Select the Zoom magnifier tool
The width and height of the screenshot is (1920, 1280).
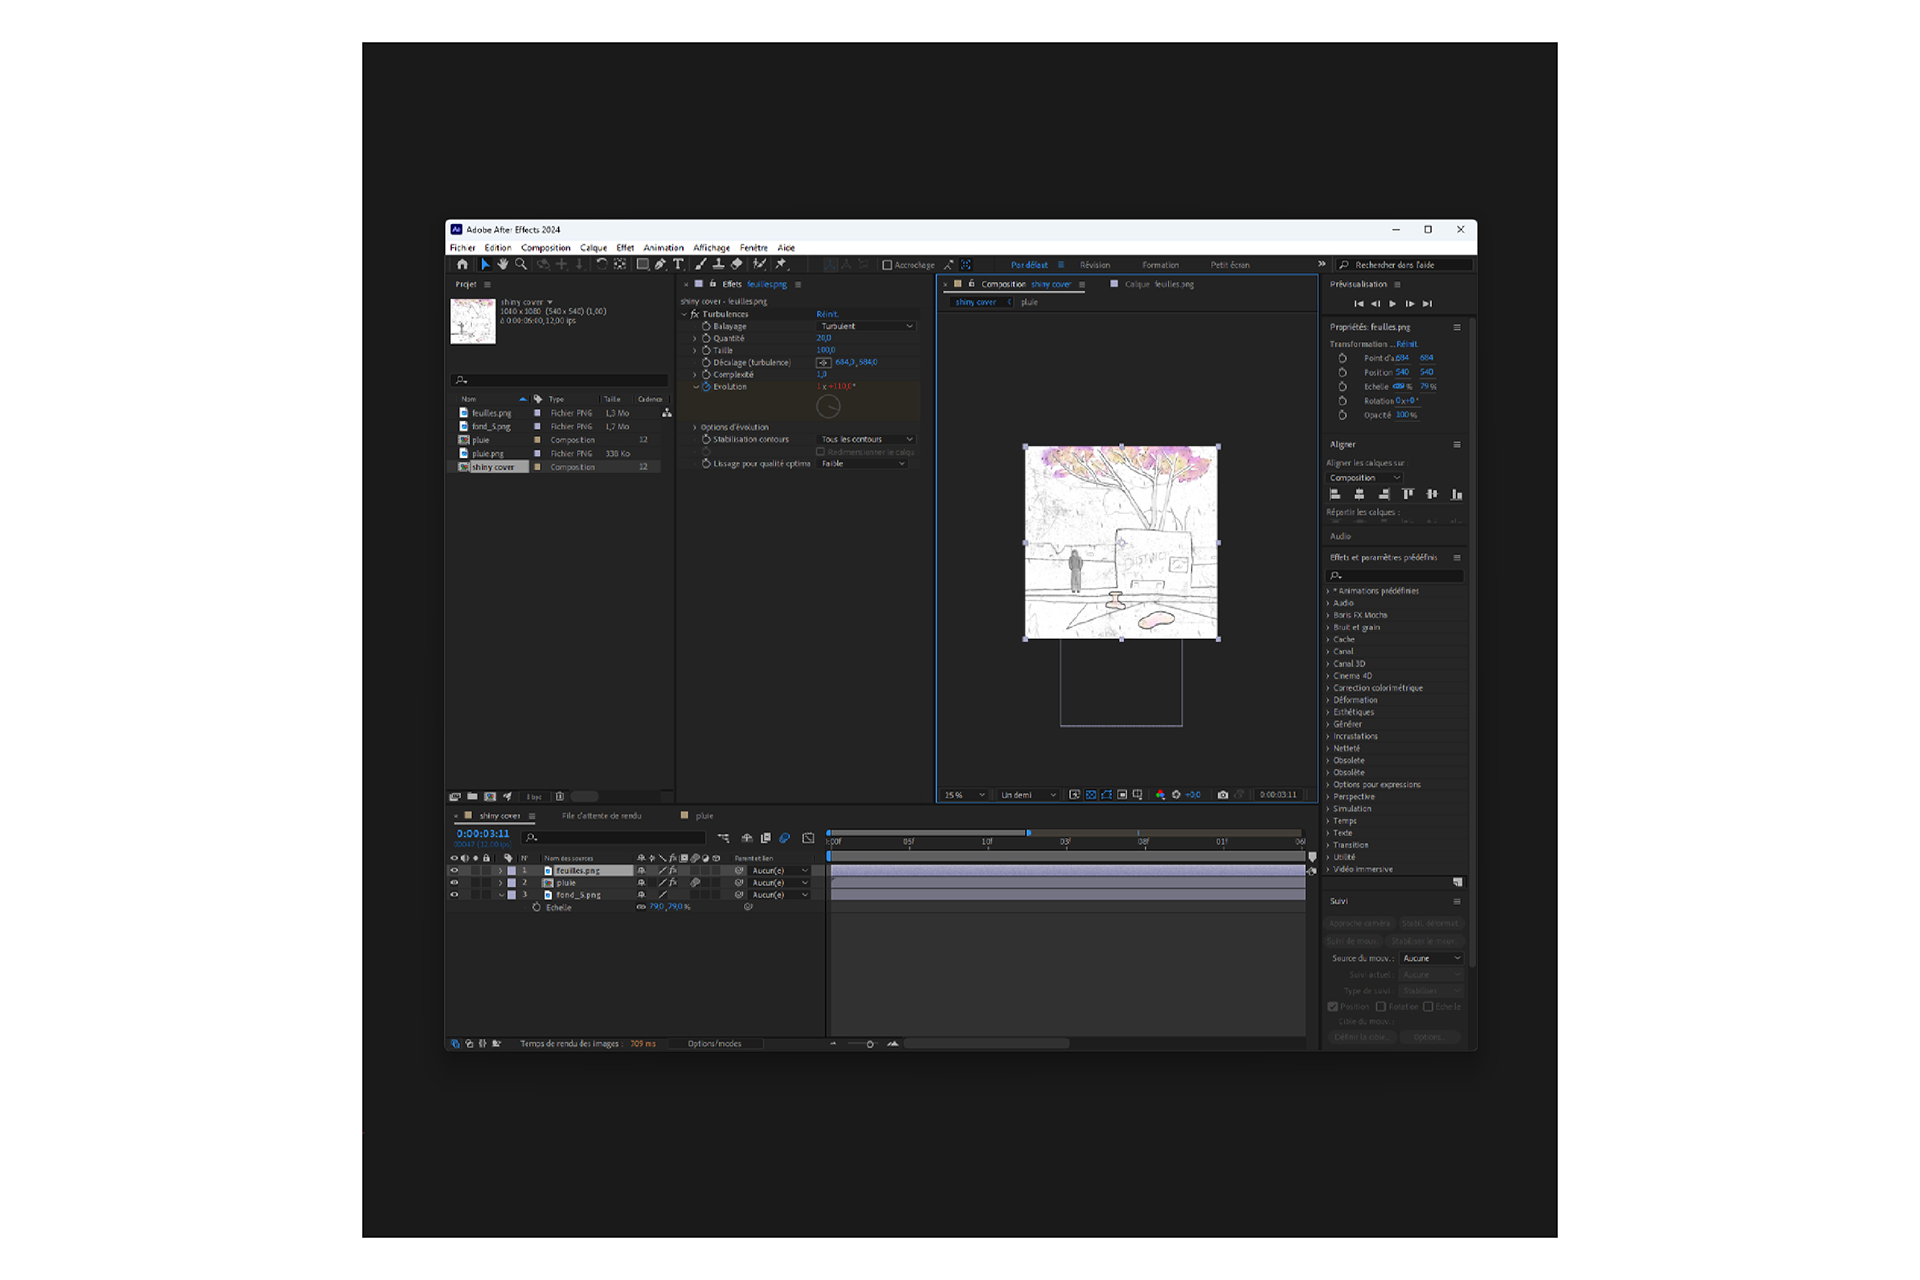click(x=521, y=265)
